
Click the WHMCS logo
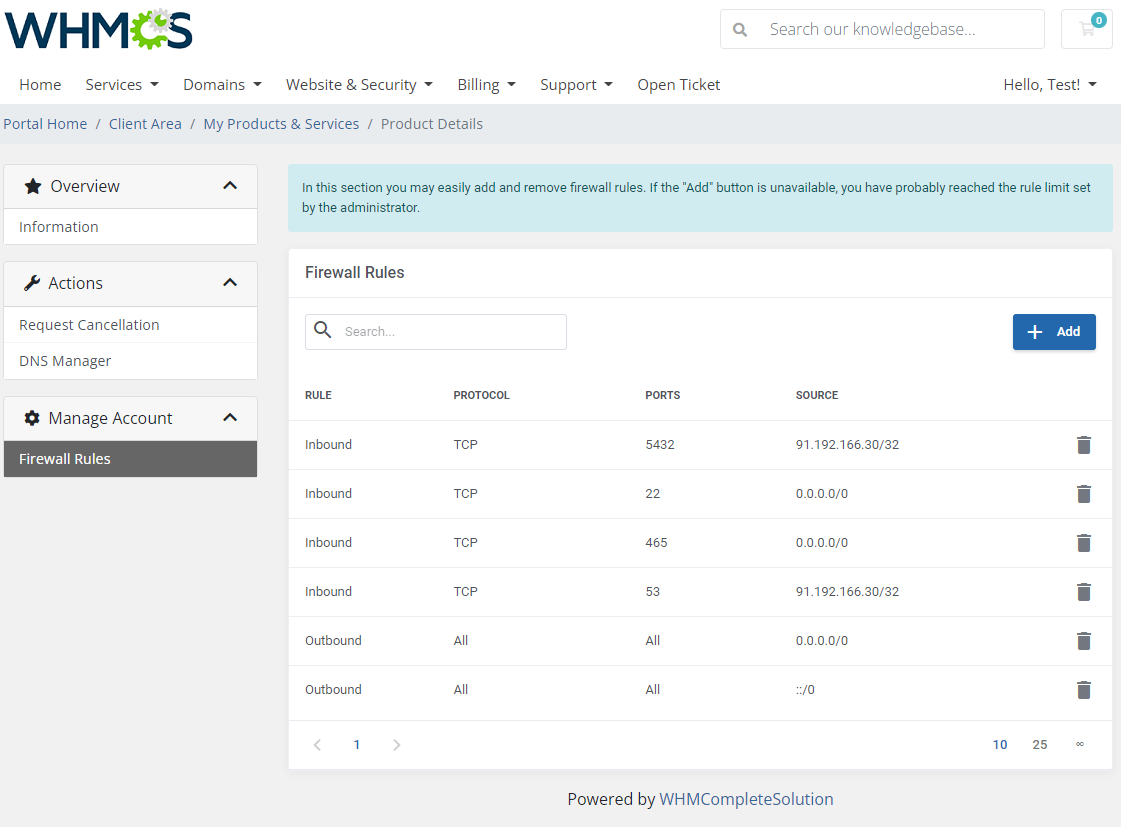point(99,29)
